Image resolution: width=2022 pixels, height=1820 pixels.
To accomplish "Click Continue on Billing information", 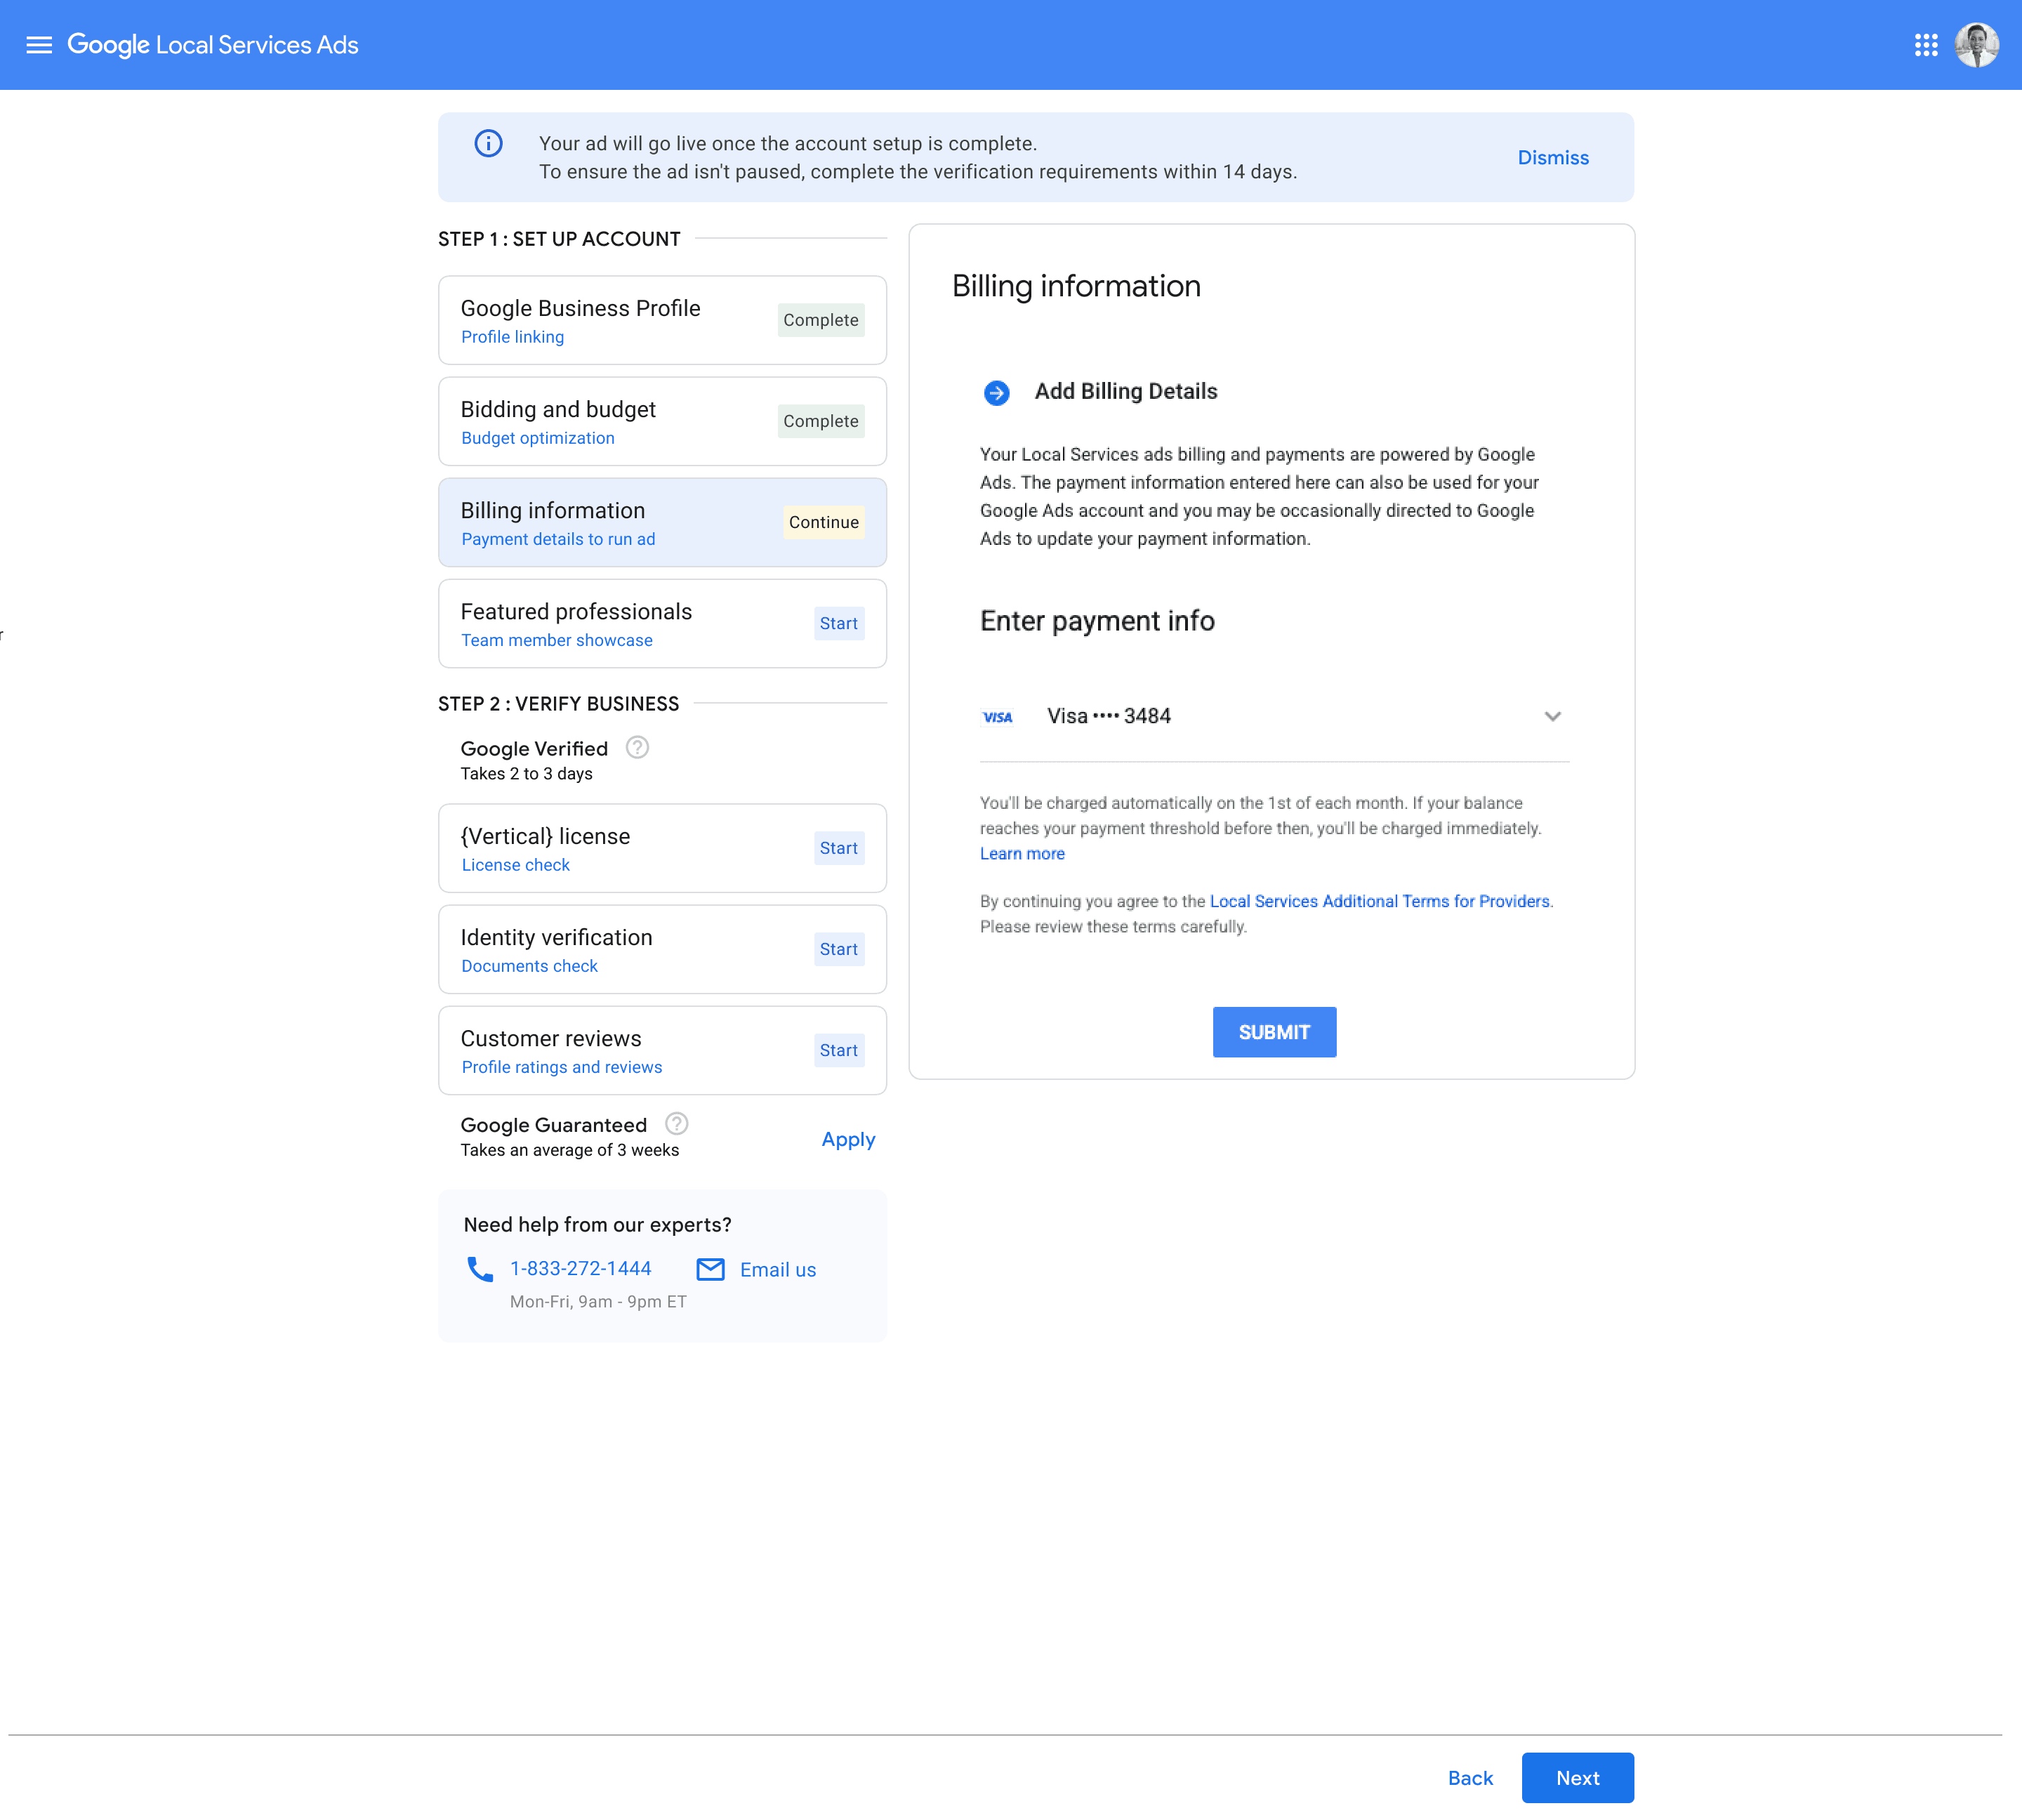I will (823, 522).
